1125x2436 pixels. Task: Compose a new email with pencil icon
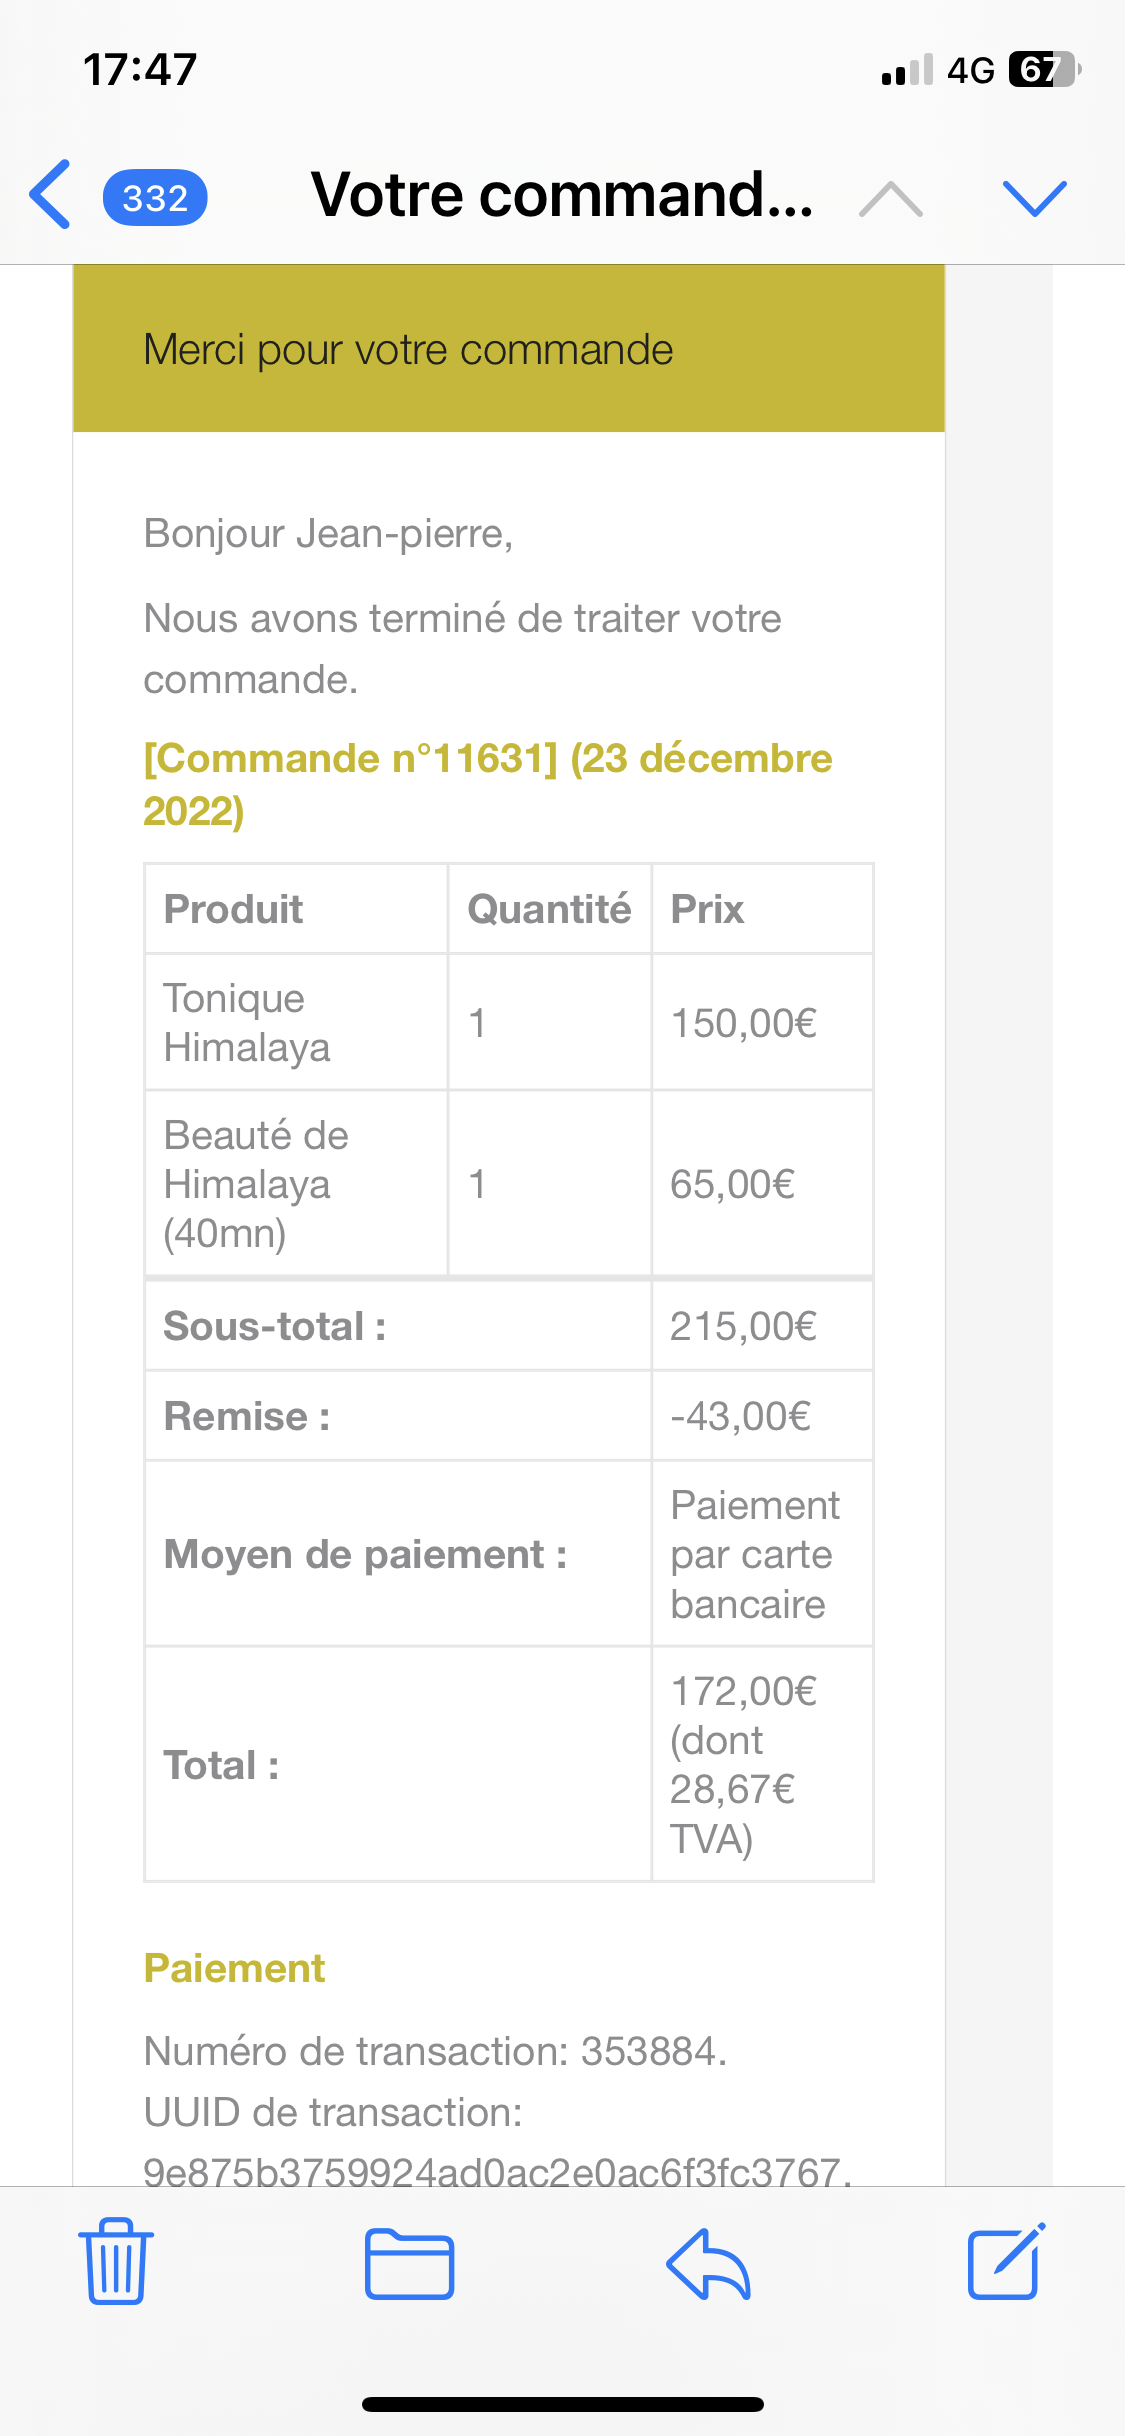click(x=1007, y=2261)
